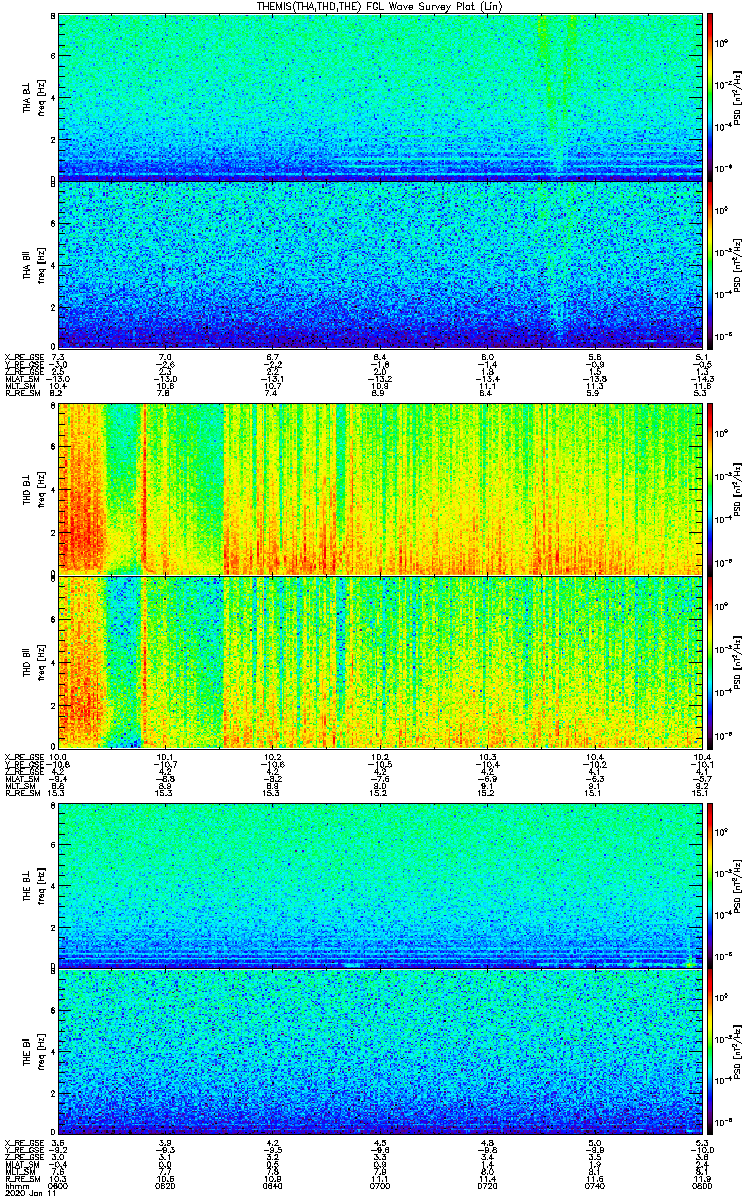
Task: Click the PSD units label of the THE B-parallel color bar
Action: tap(738, 1052)
